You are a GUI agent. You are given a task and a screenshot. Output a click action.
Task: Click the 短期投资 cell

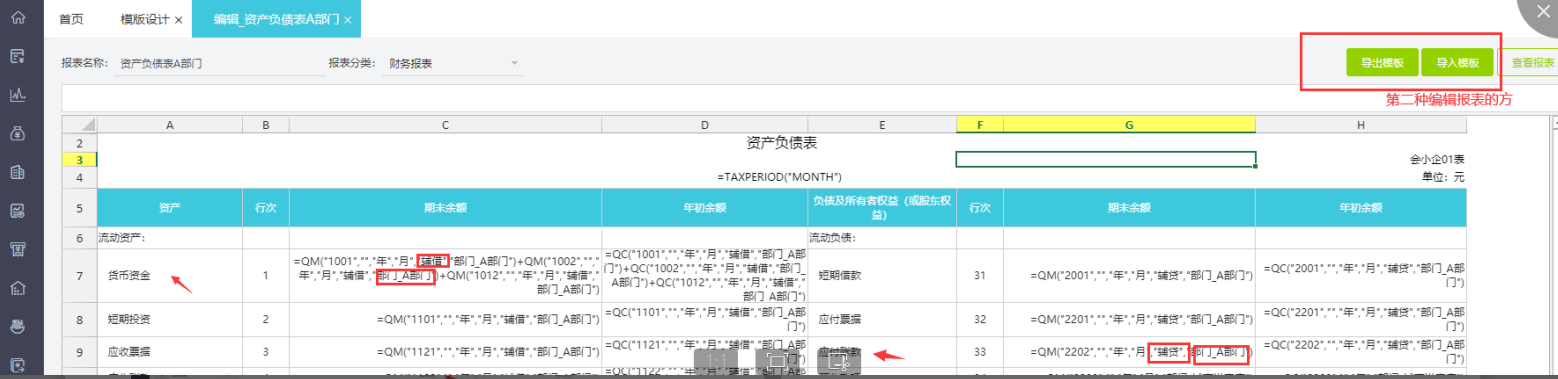[169, 319]
